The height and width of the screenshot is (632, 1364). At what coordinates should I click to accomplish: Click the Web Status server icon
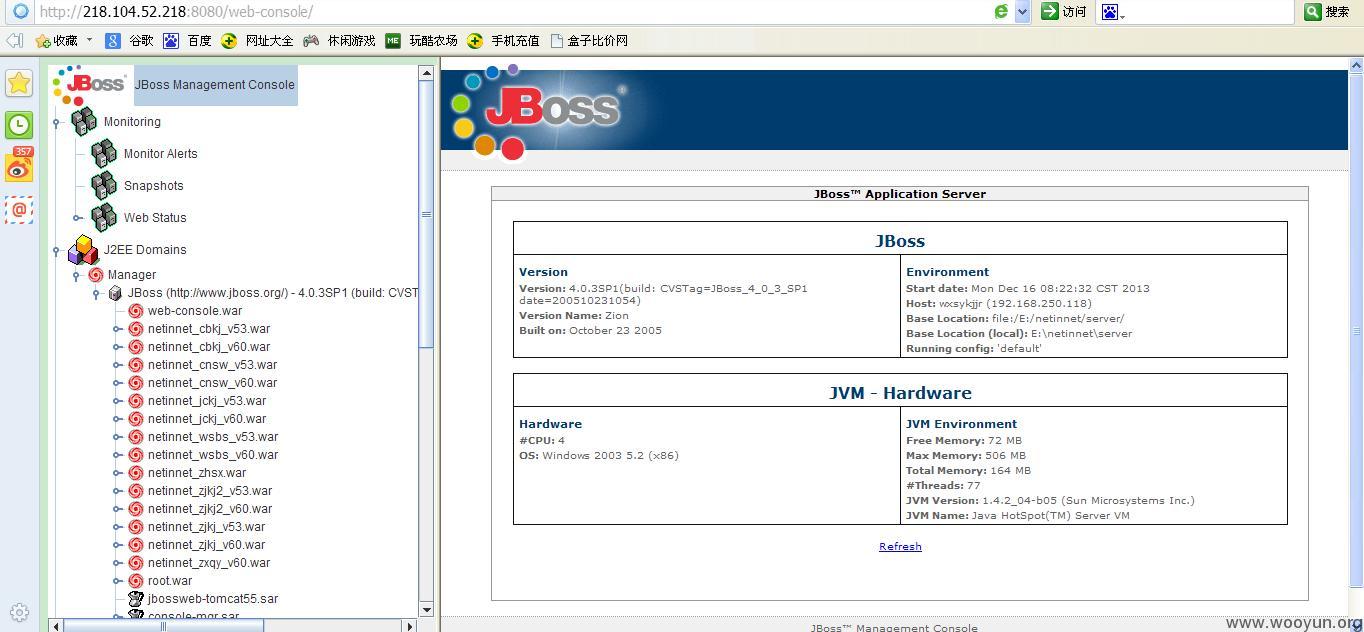click(104, 217)
